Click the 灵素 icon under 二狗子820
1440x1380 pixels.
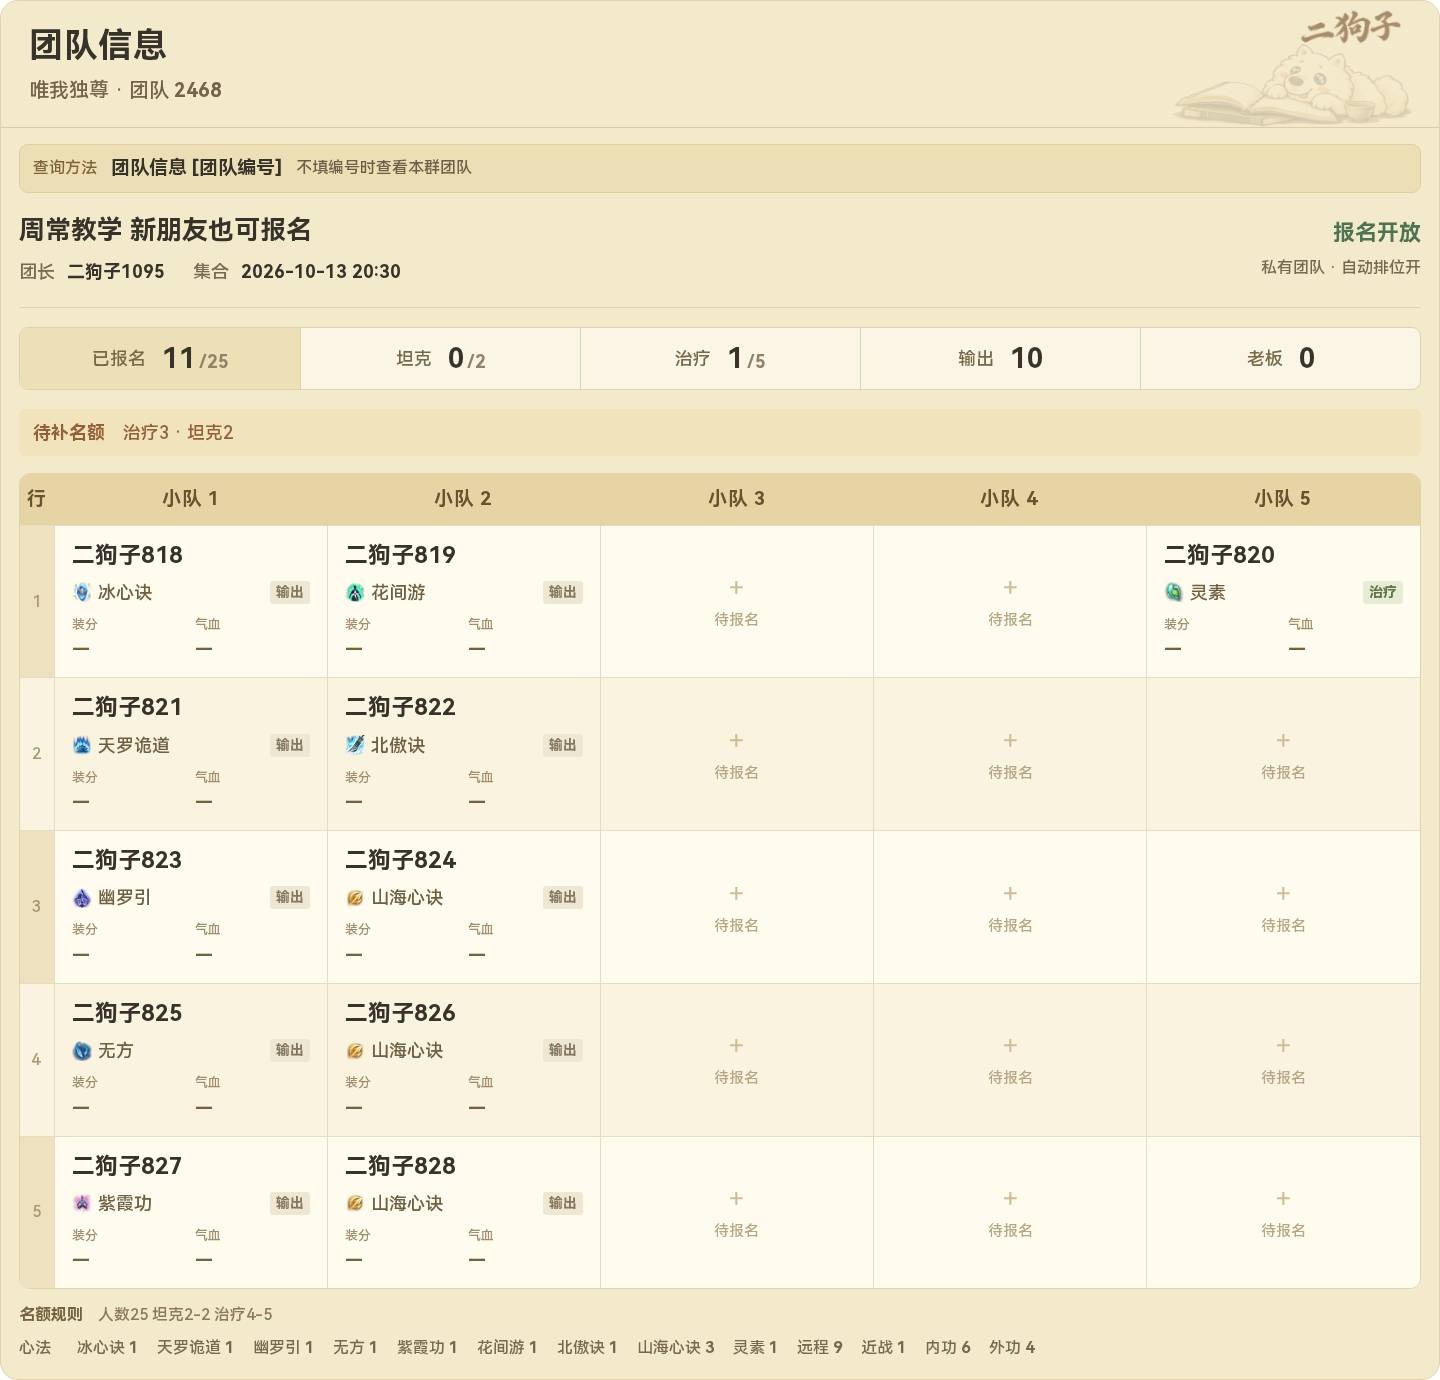(x=1174, y=592)
